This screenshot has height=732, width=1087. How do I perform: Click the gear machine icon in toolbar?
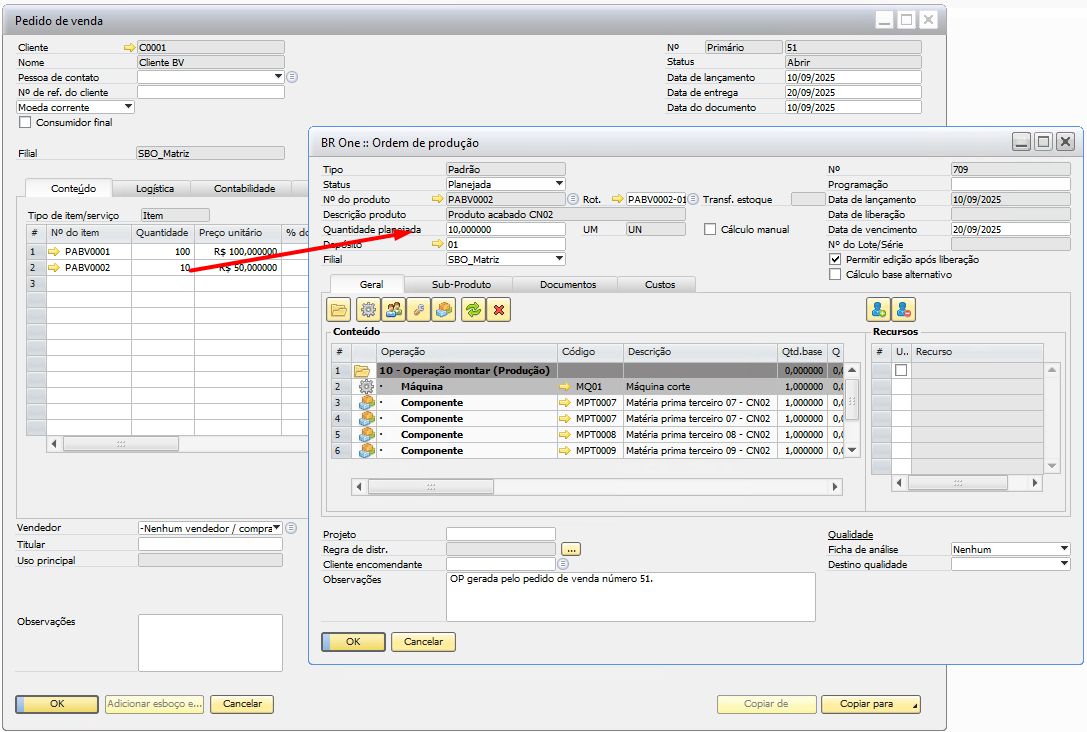coord(367,310)
